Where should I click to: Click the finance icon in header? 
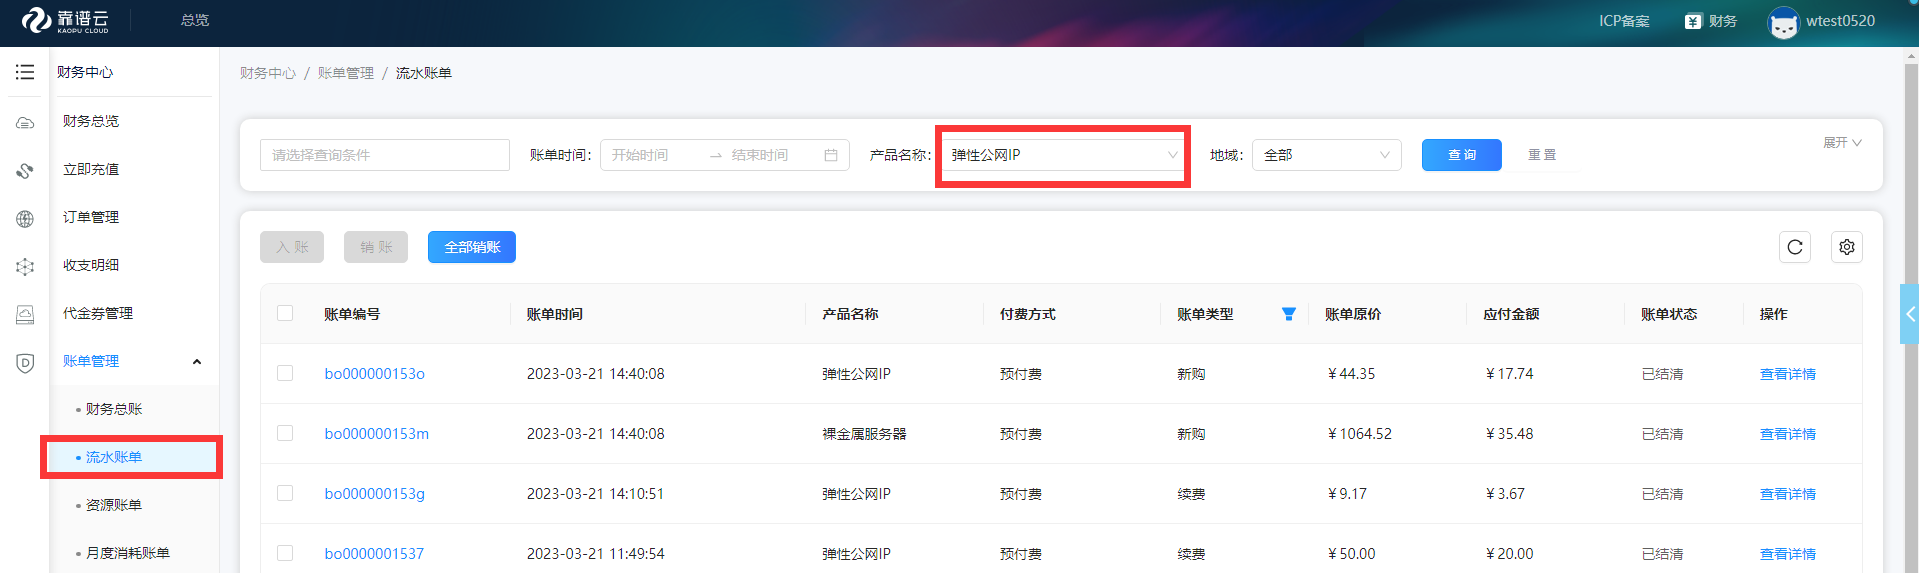[x=1693, y=21]
